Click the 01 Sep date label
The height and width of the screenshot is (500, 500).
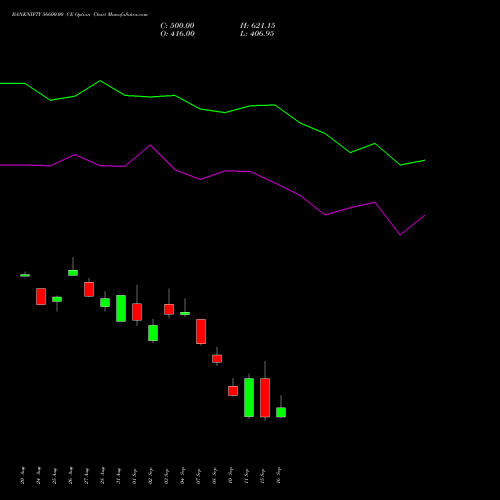tap(135, 475)
